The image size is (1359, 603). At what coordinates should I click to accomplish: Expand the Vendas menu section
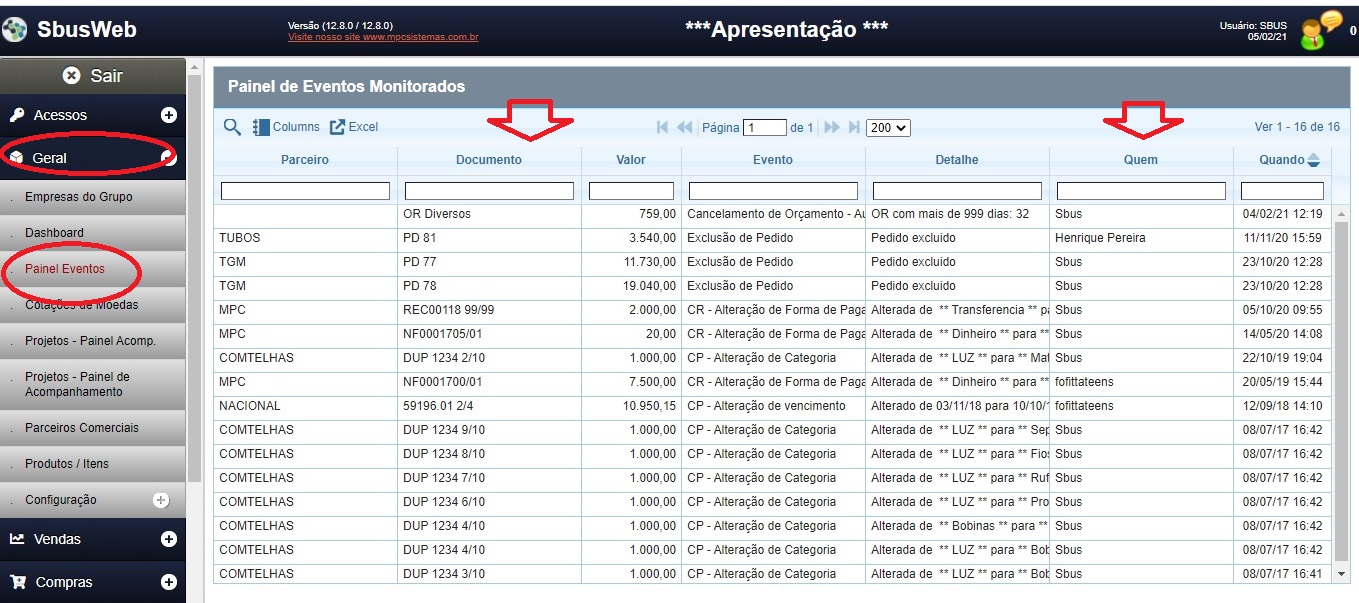click(168, 539)
